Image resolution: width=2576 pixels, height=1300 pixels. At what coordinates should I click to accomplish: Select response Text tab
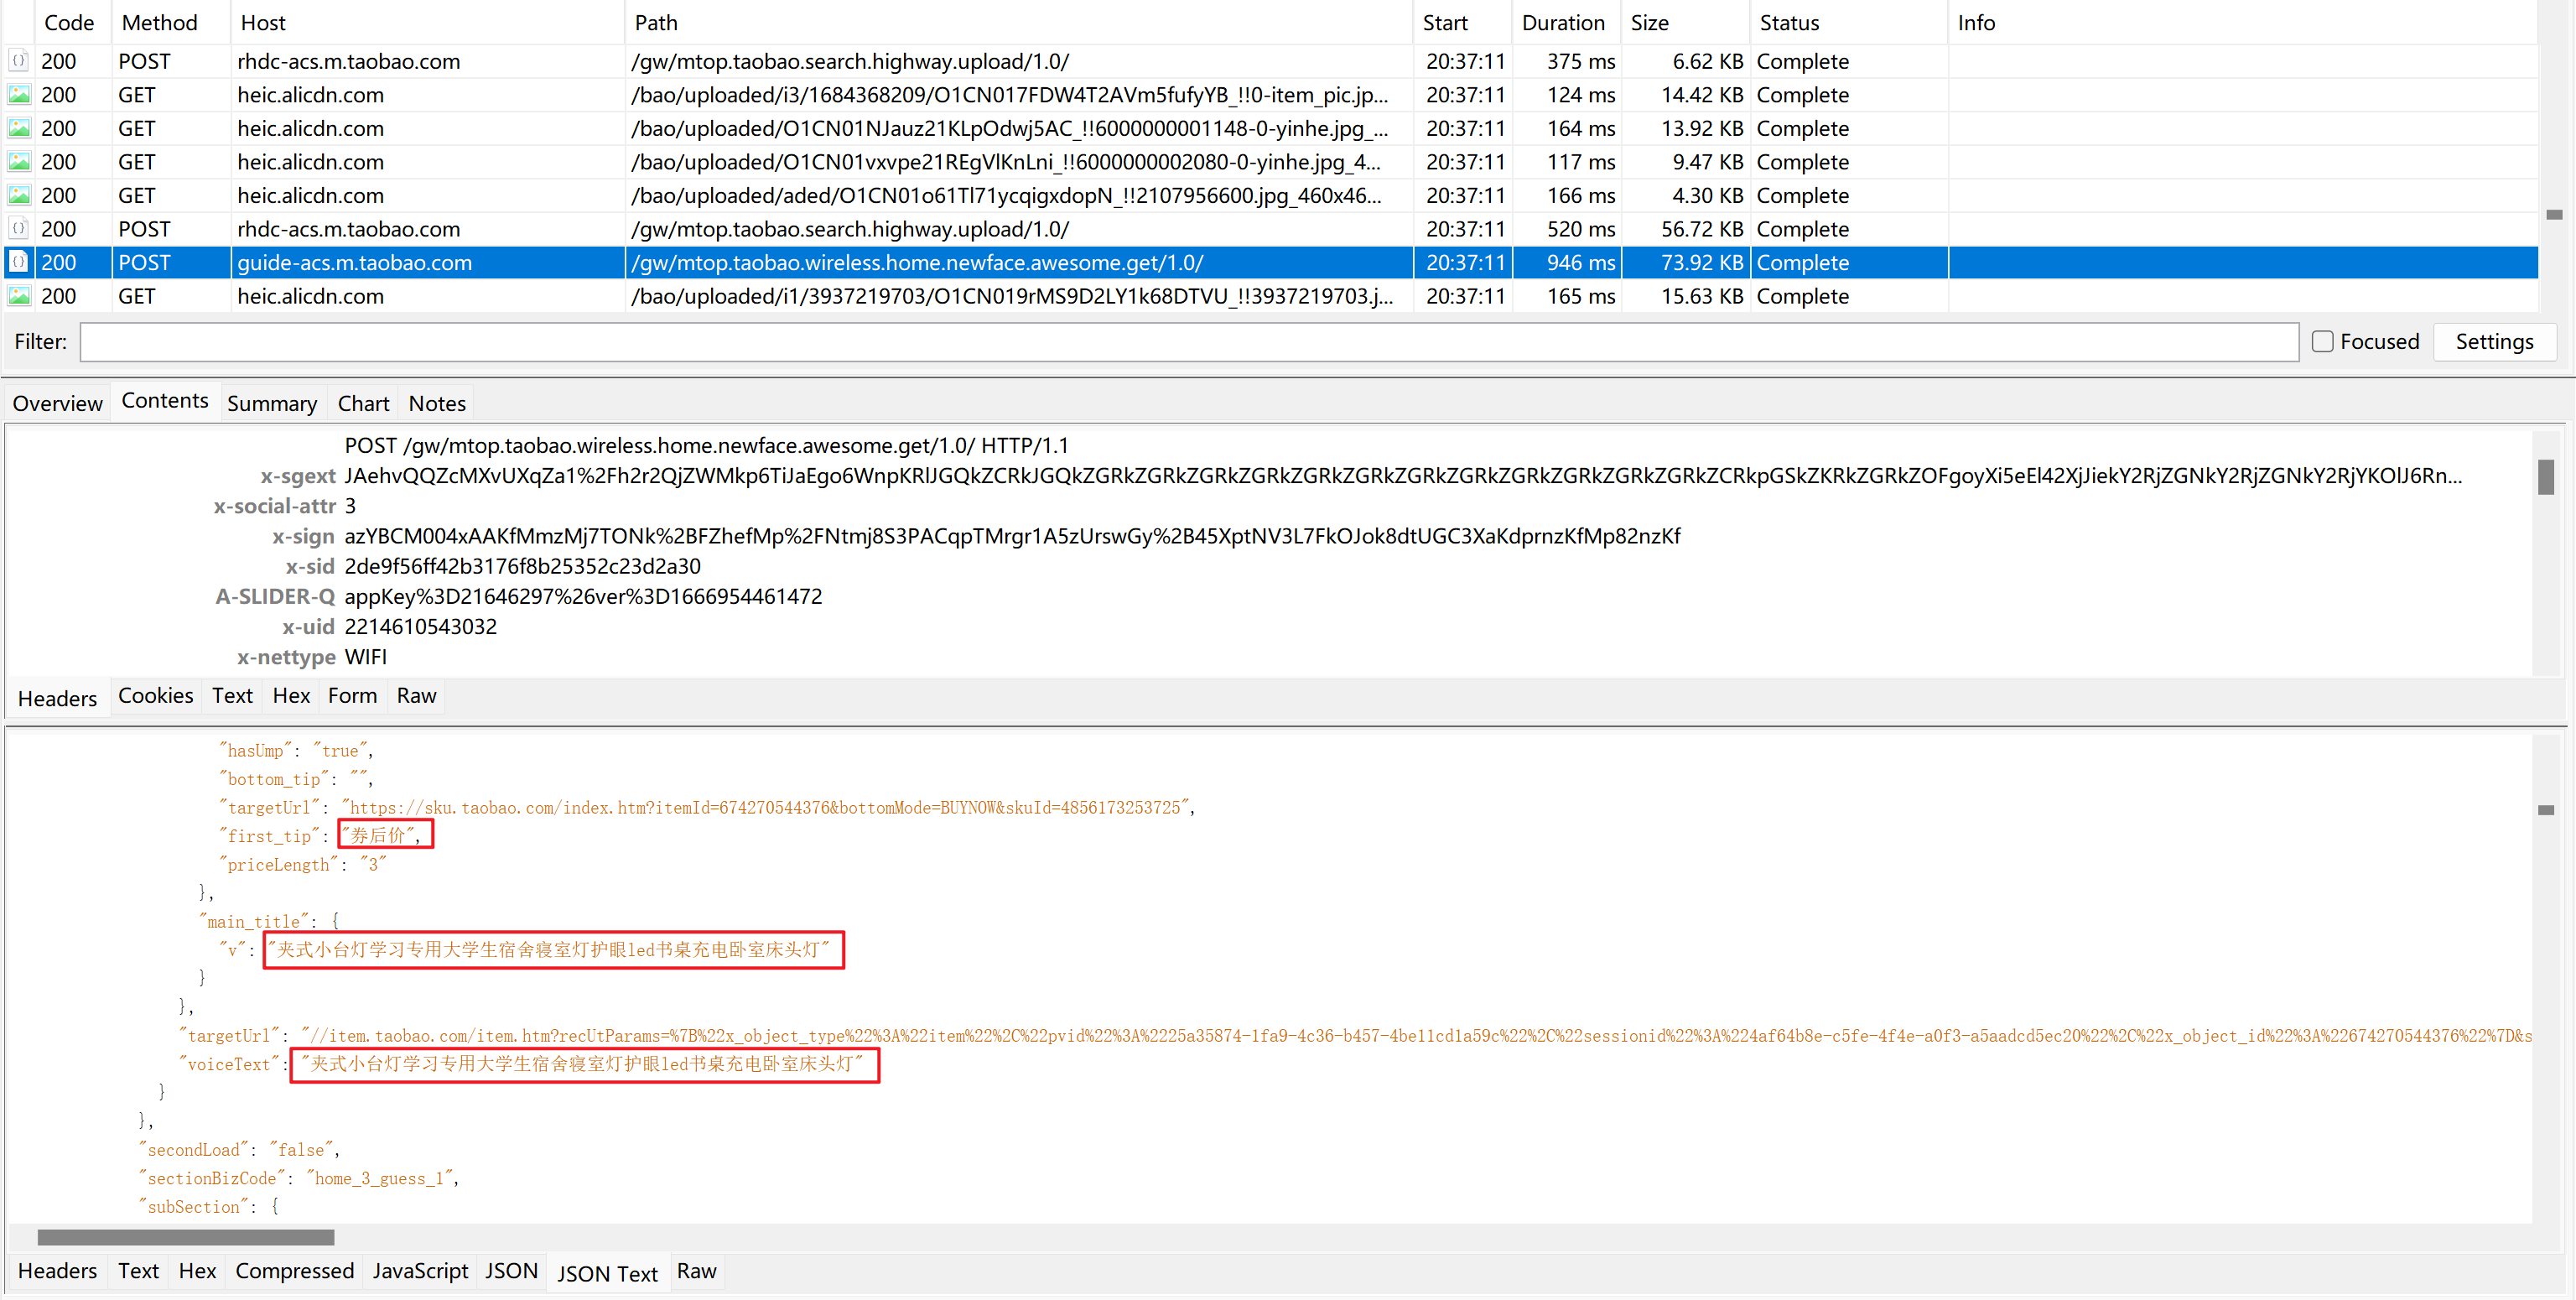click(x=138, y=1271)
